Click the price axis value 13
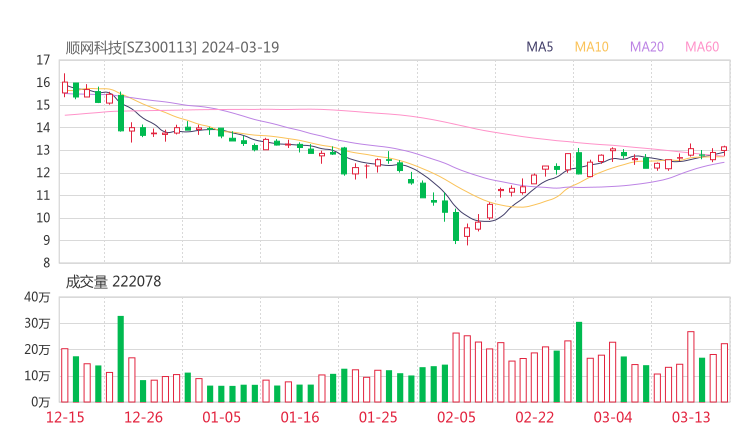Viewport: 740px width, 440px height. pos(43,151)
